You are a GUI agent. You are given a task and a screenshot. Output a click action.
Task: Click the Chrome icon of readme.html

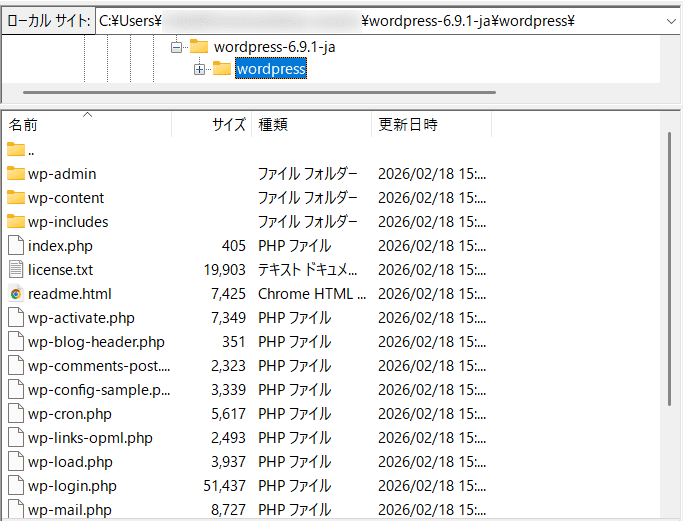[x=16, y=294]
